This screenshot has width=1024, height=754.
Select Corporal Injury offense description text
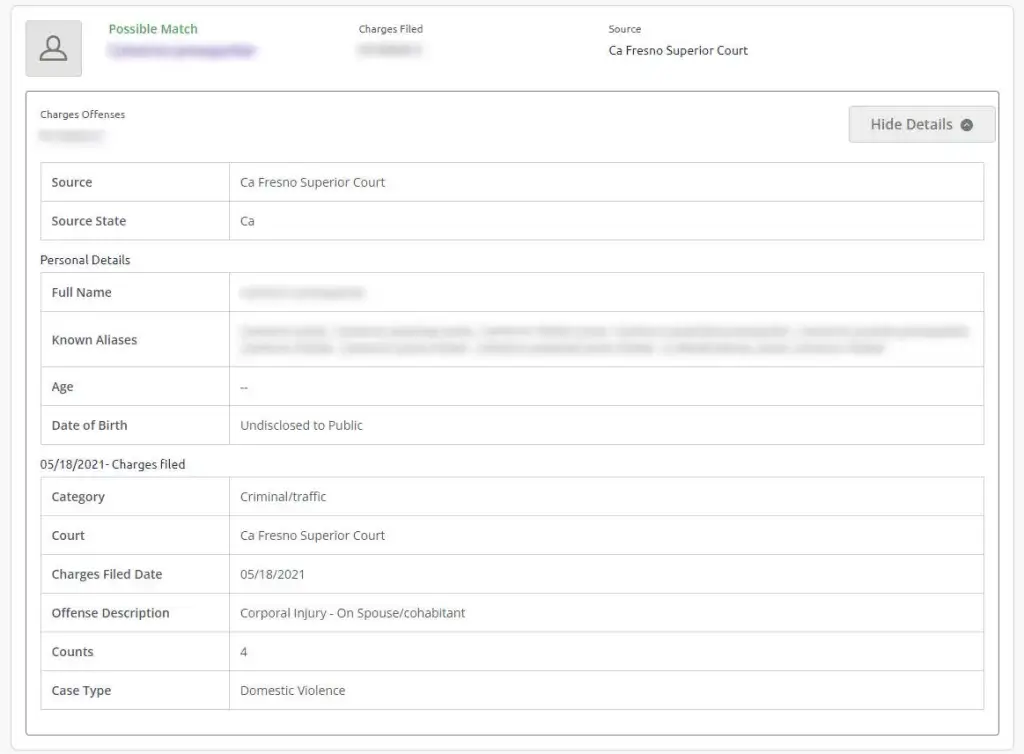click(x=352, y=613)
